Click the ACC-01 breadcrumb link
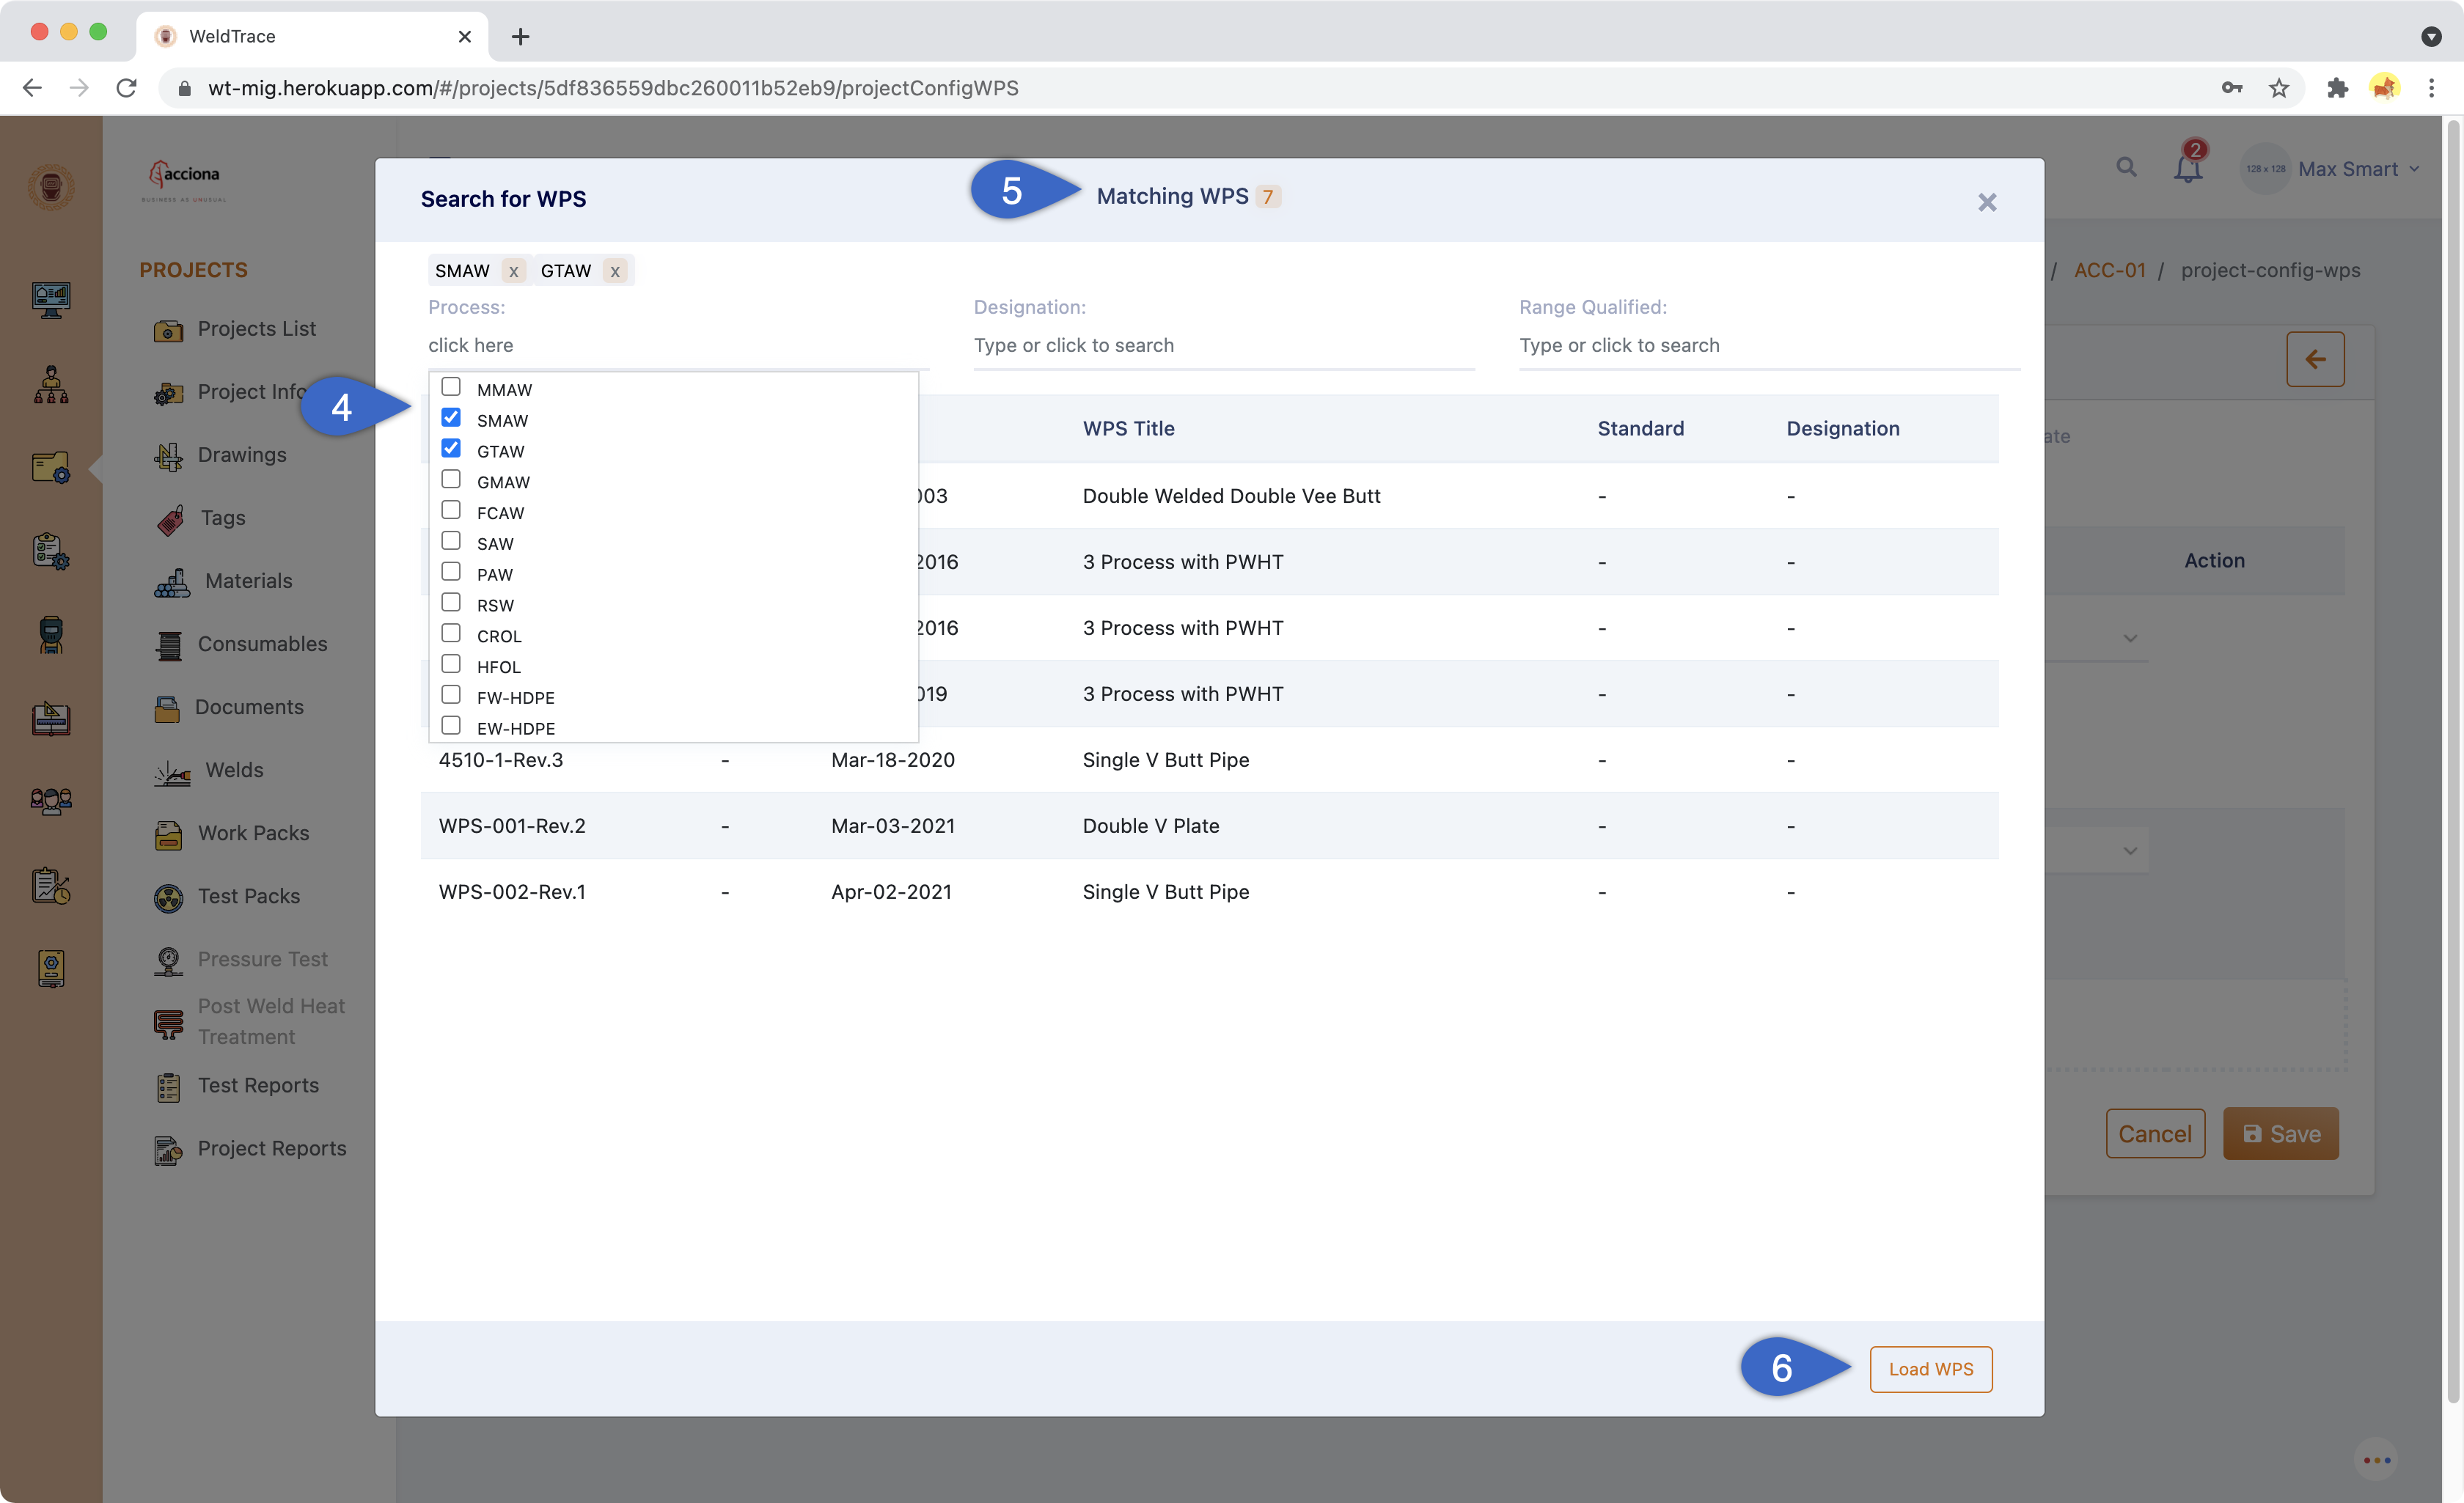This screenshot has width=2464, height=1503. click(x=2109, y=270)
